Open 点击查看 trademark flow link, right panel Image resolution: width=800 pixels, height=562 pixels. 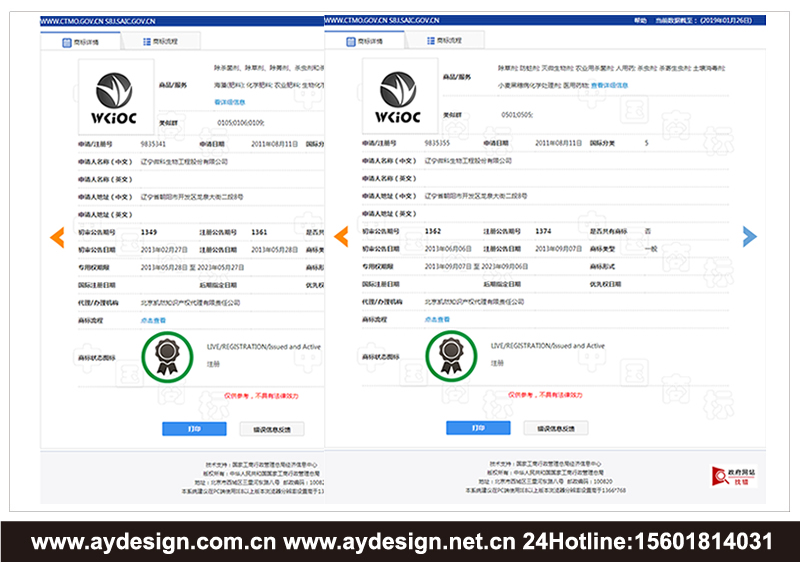(438, 320)
